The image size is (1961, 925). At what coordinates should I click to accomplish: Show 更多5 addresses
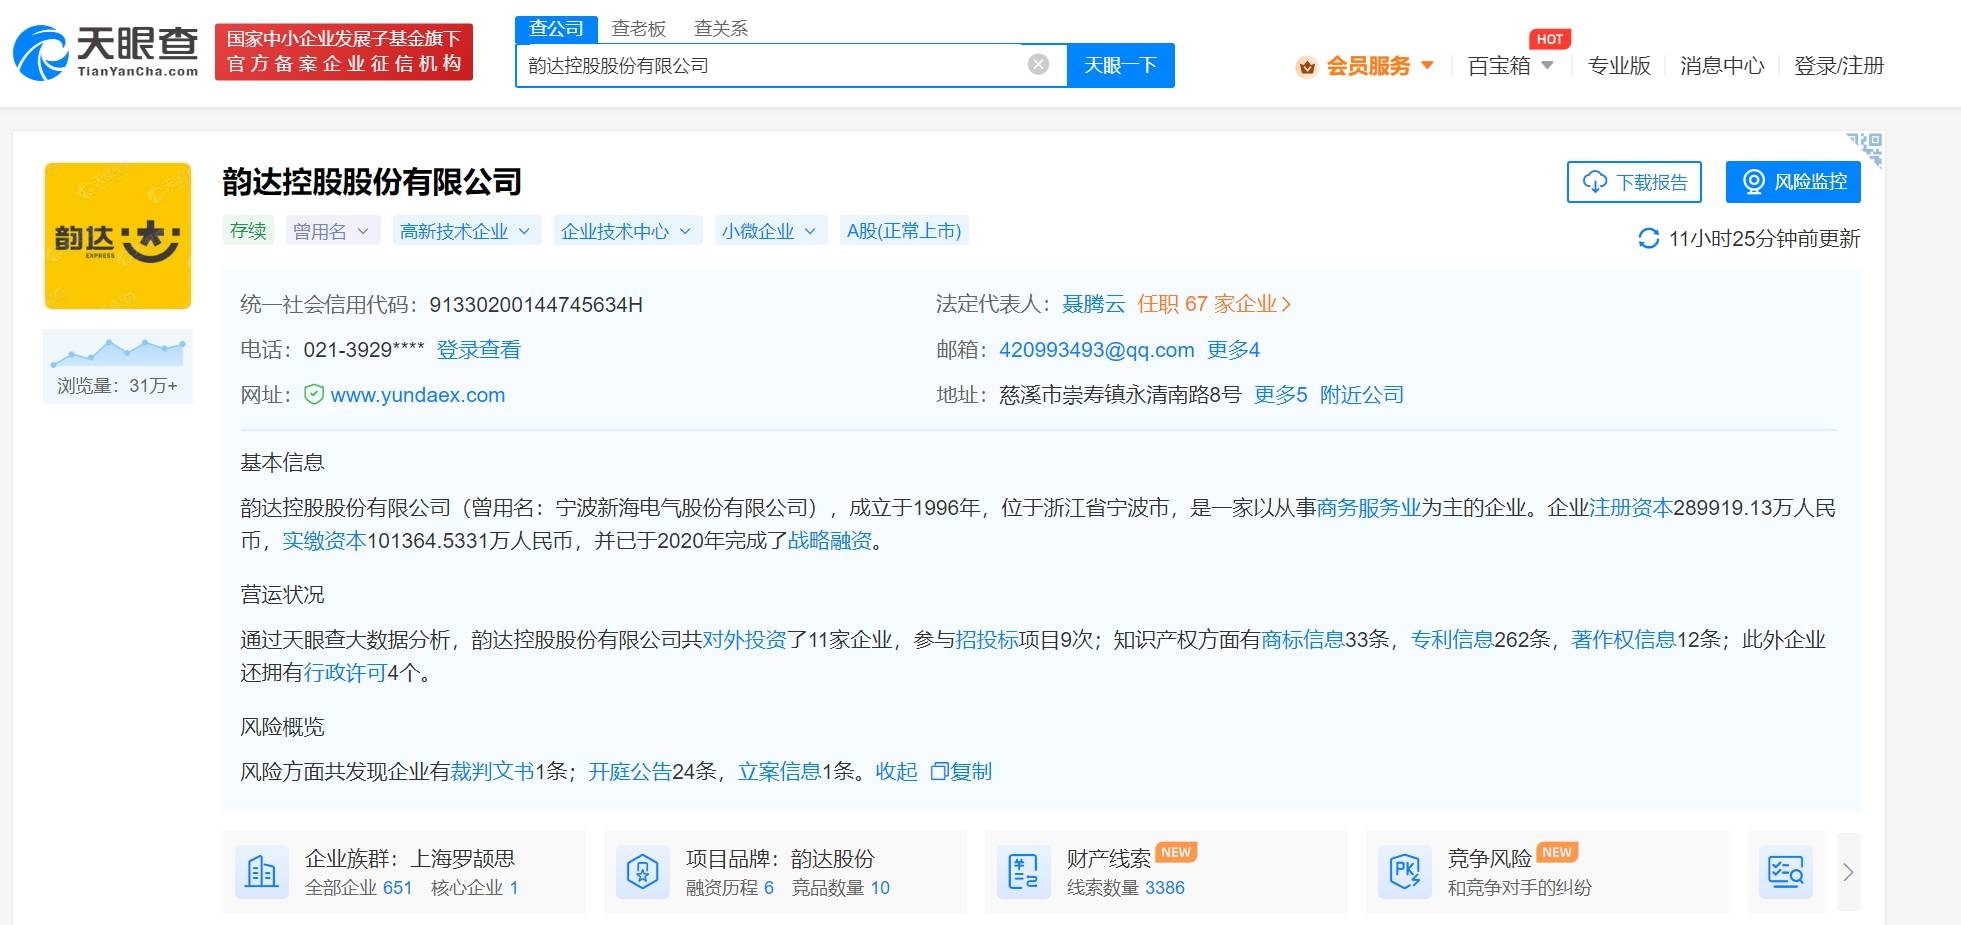tap(1280, 395)
